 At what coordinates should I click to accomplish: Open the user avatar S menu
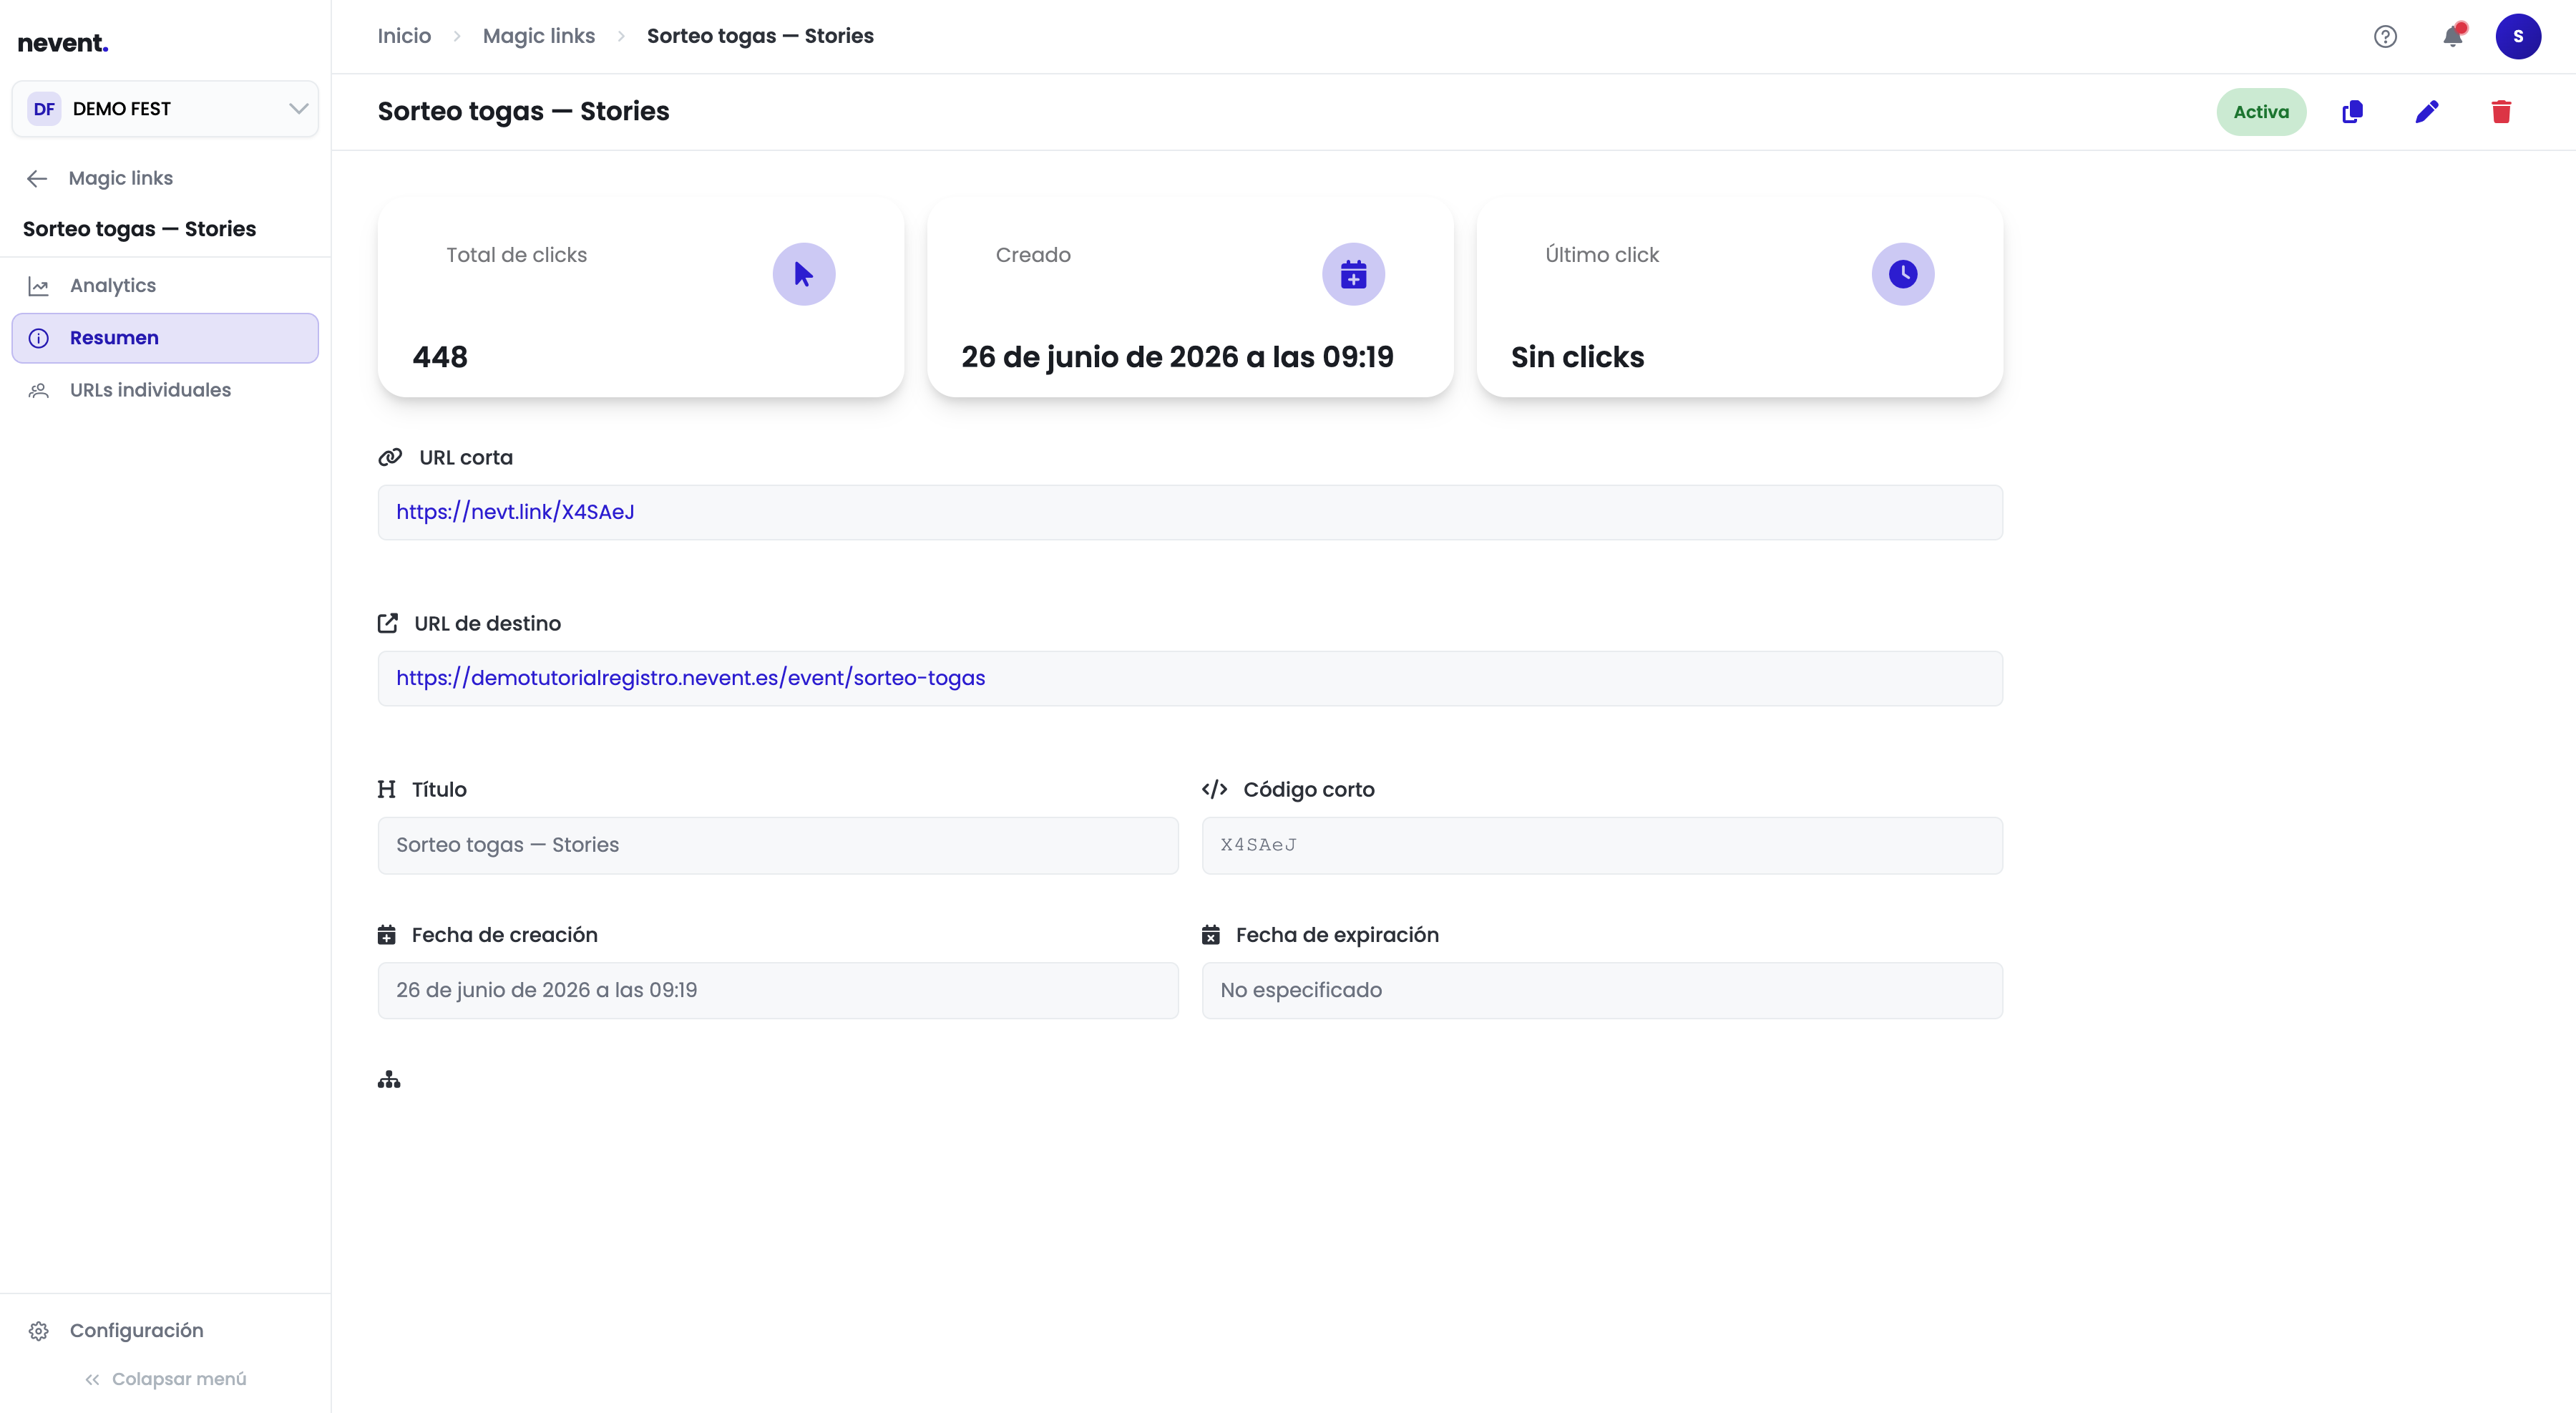pos(2518,37)
